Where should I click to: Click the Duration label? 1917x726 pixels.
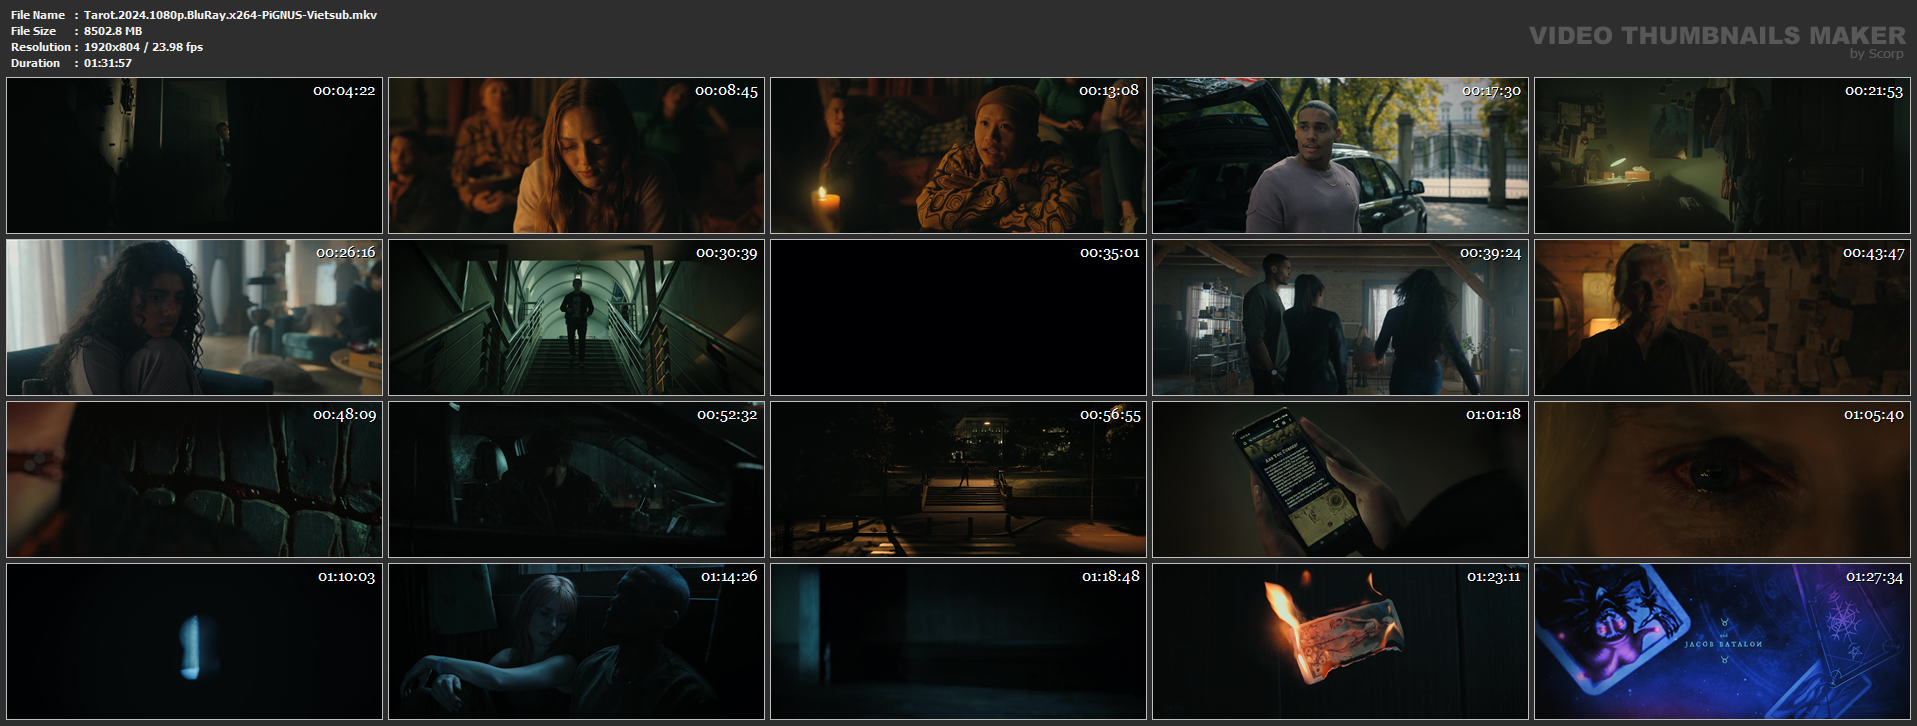pos(36,63)
